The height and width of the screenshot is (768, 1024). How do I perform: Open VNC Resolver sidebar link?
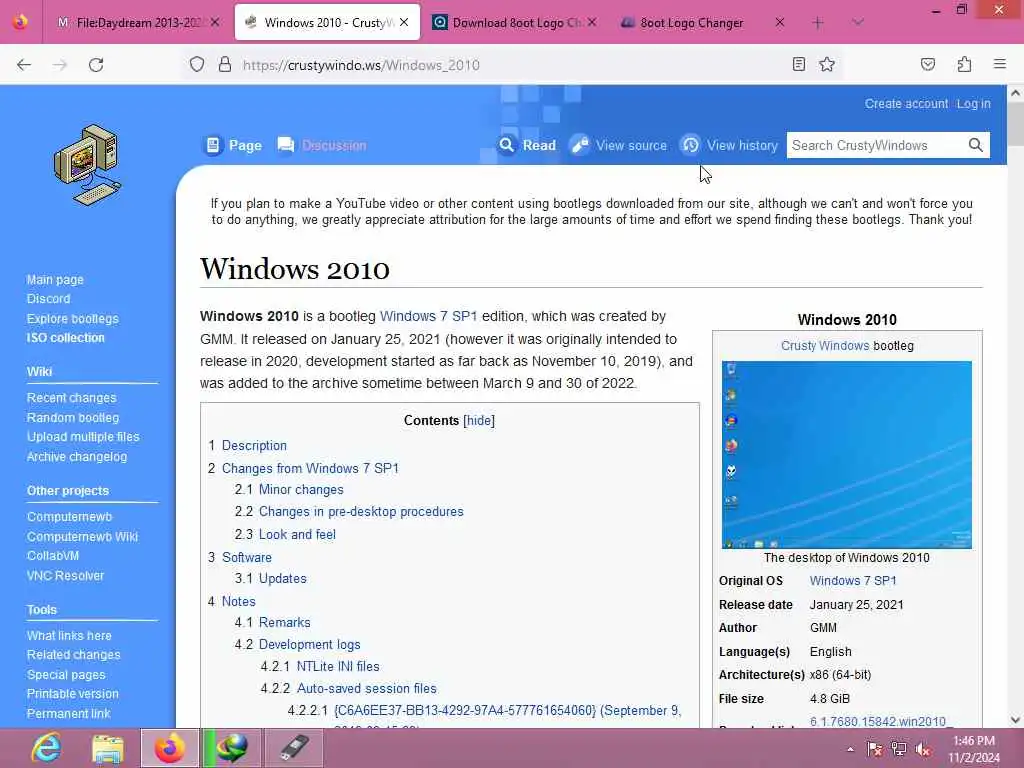(x=65, y=575)
